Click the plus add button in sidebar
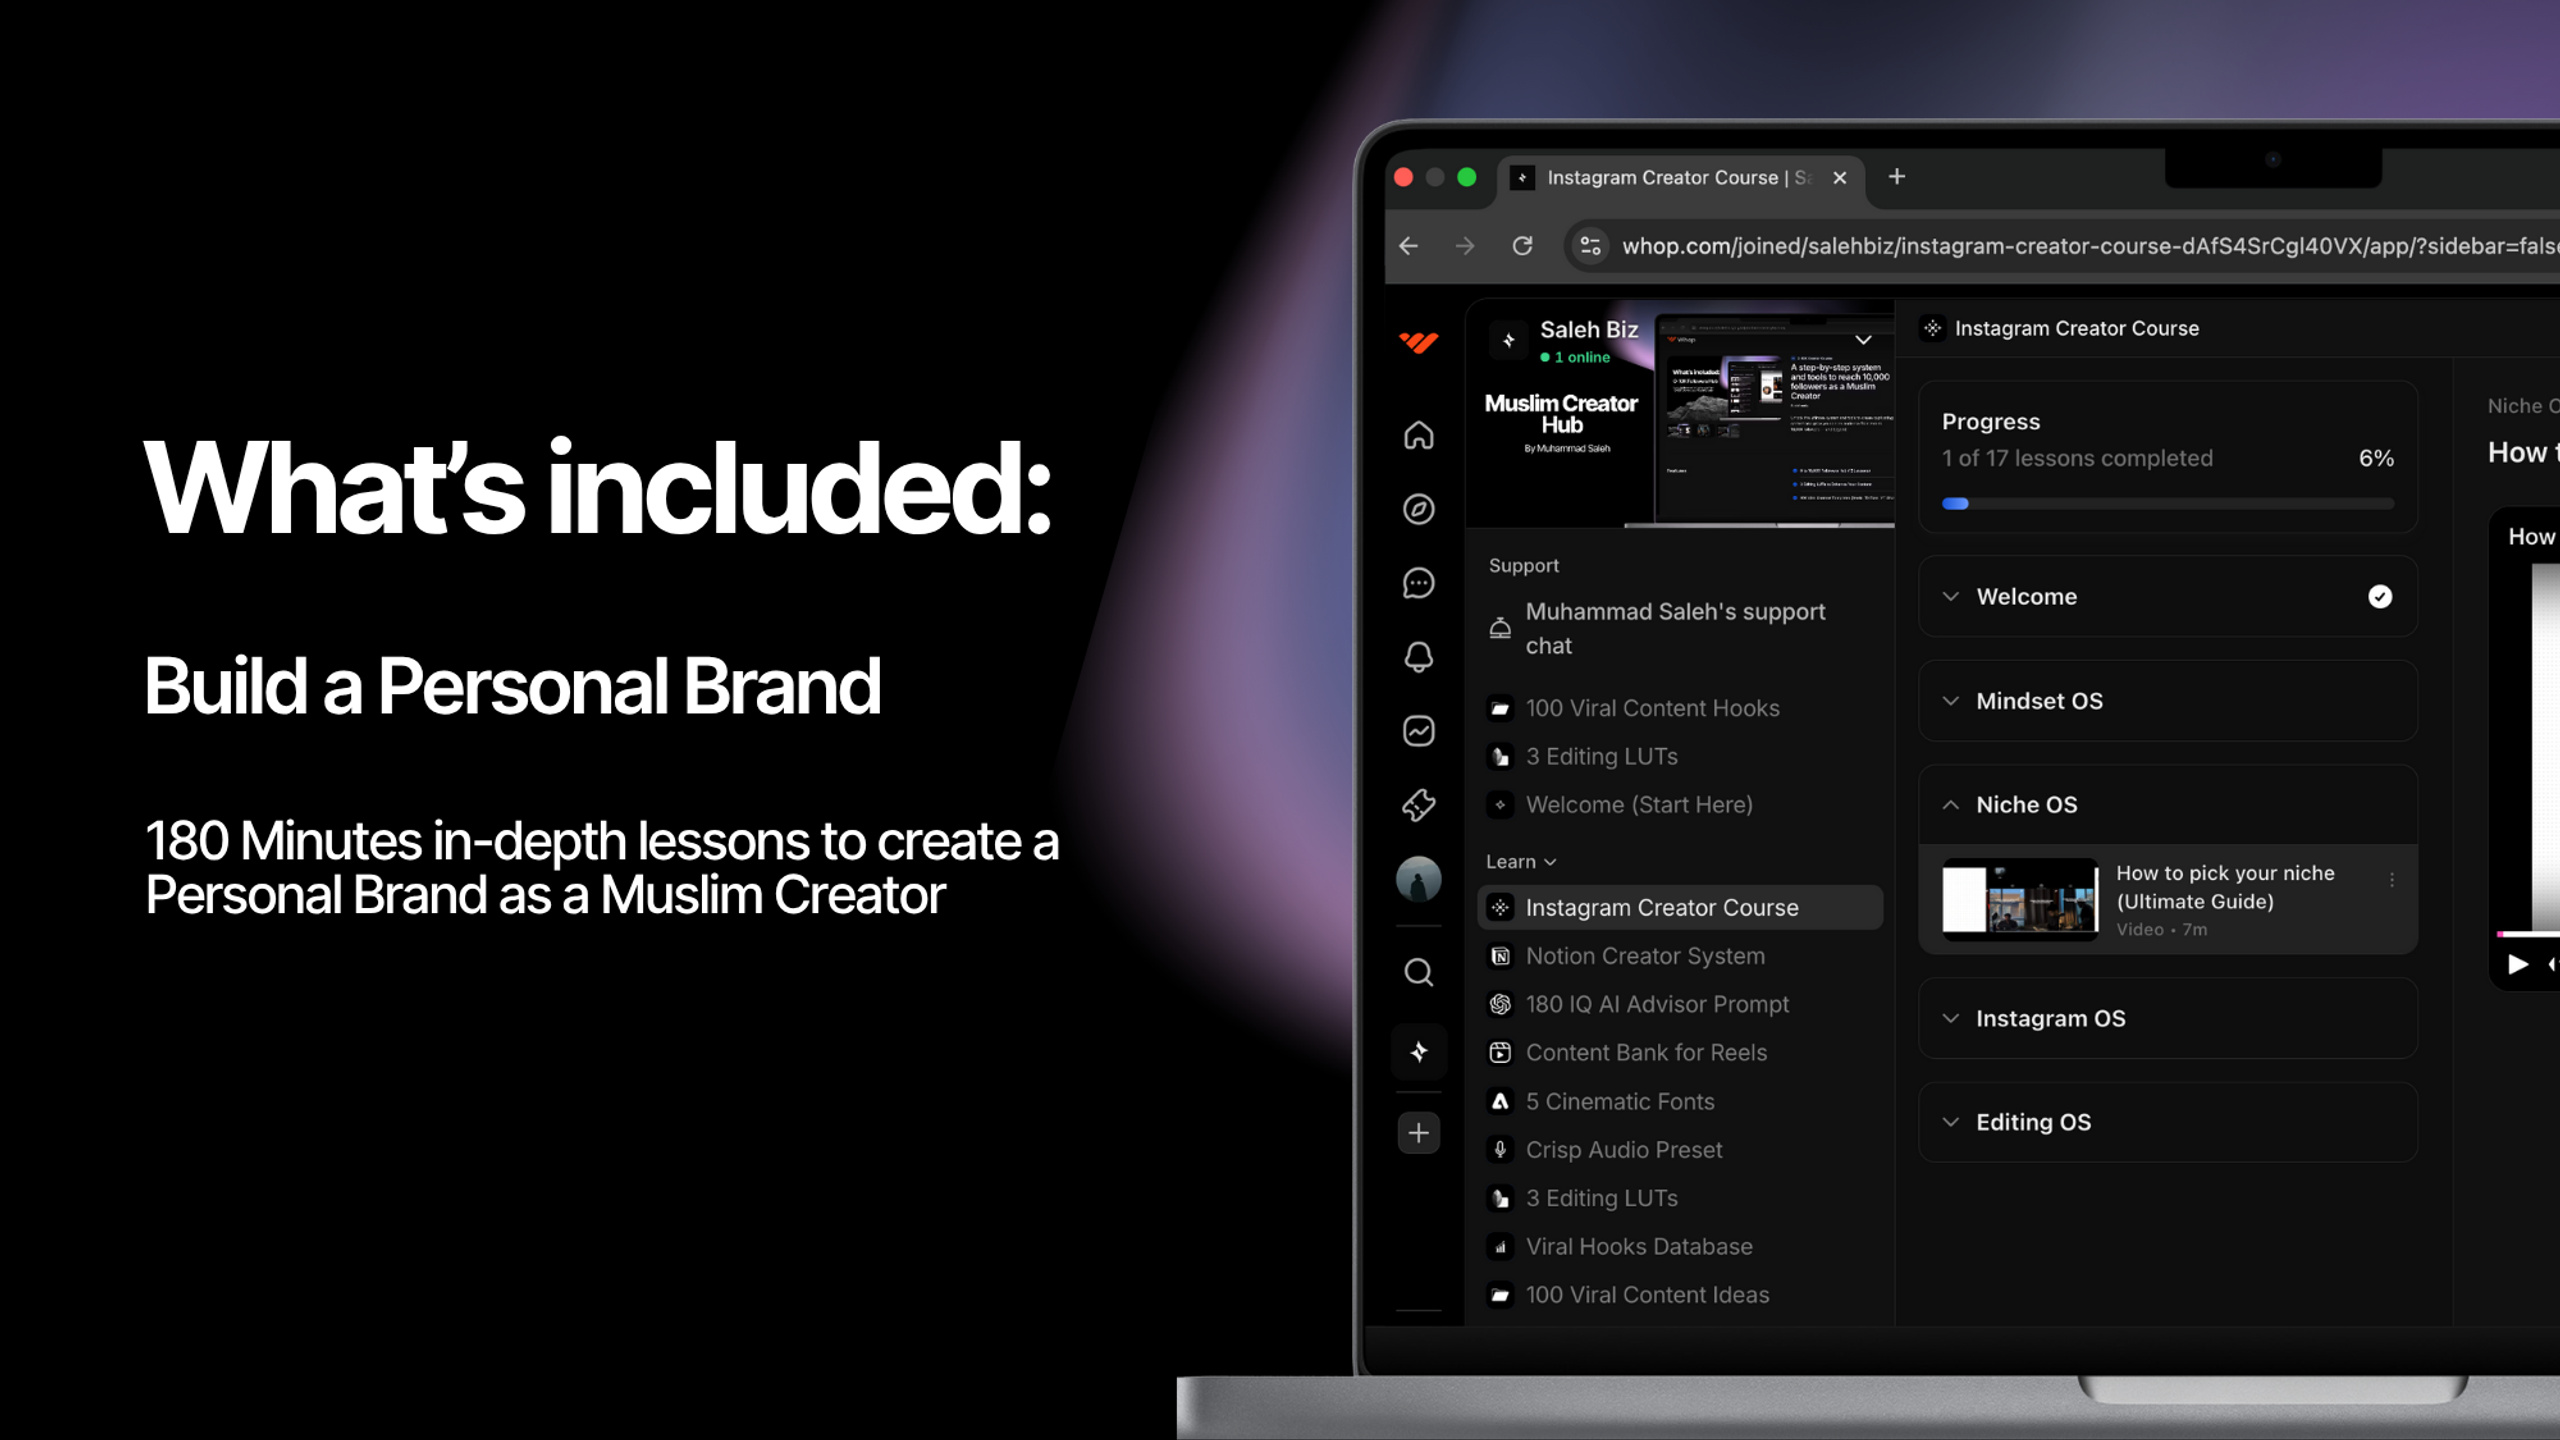Screen dimensions: 2560x1440 [x=1418, y=1133]
